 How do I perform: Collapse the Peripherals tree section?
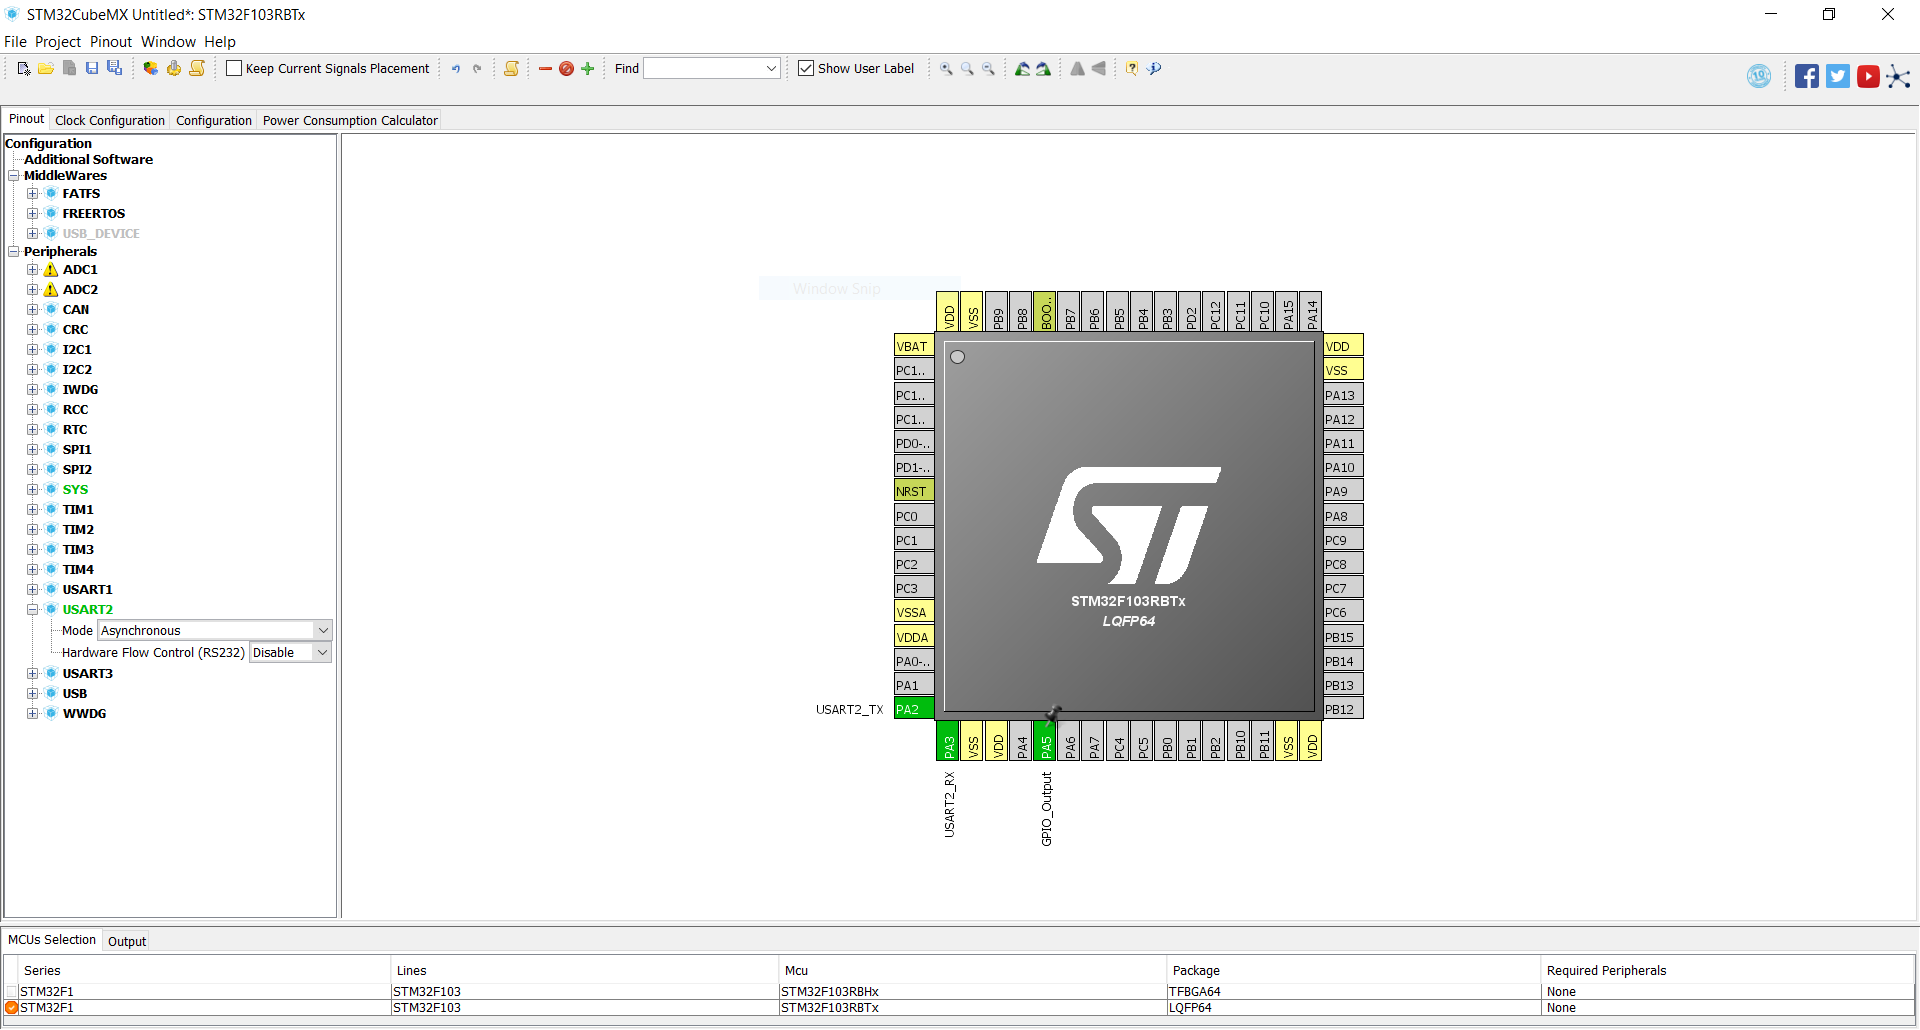pyautogui.click(x=14, y=251)
